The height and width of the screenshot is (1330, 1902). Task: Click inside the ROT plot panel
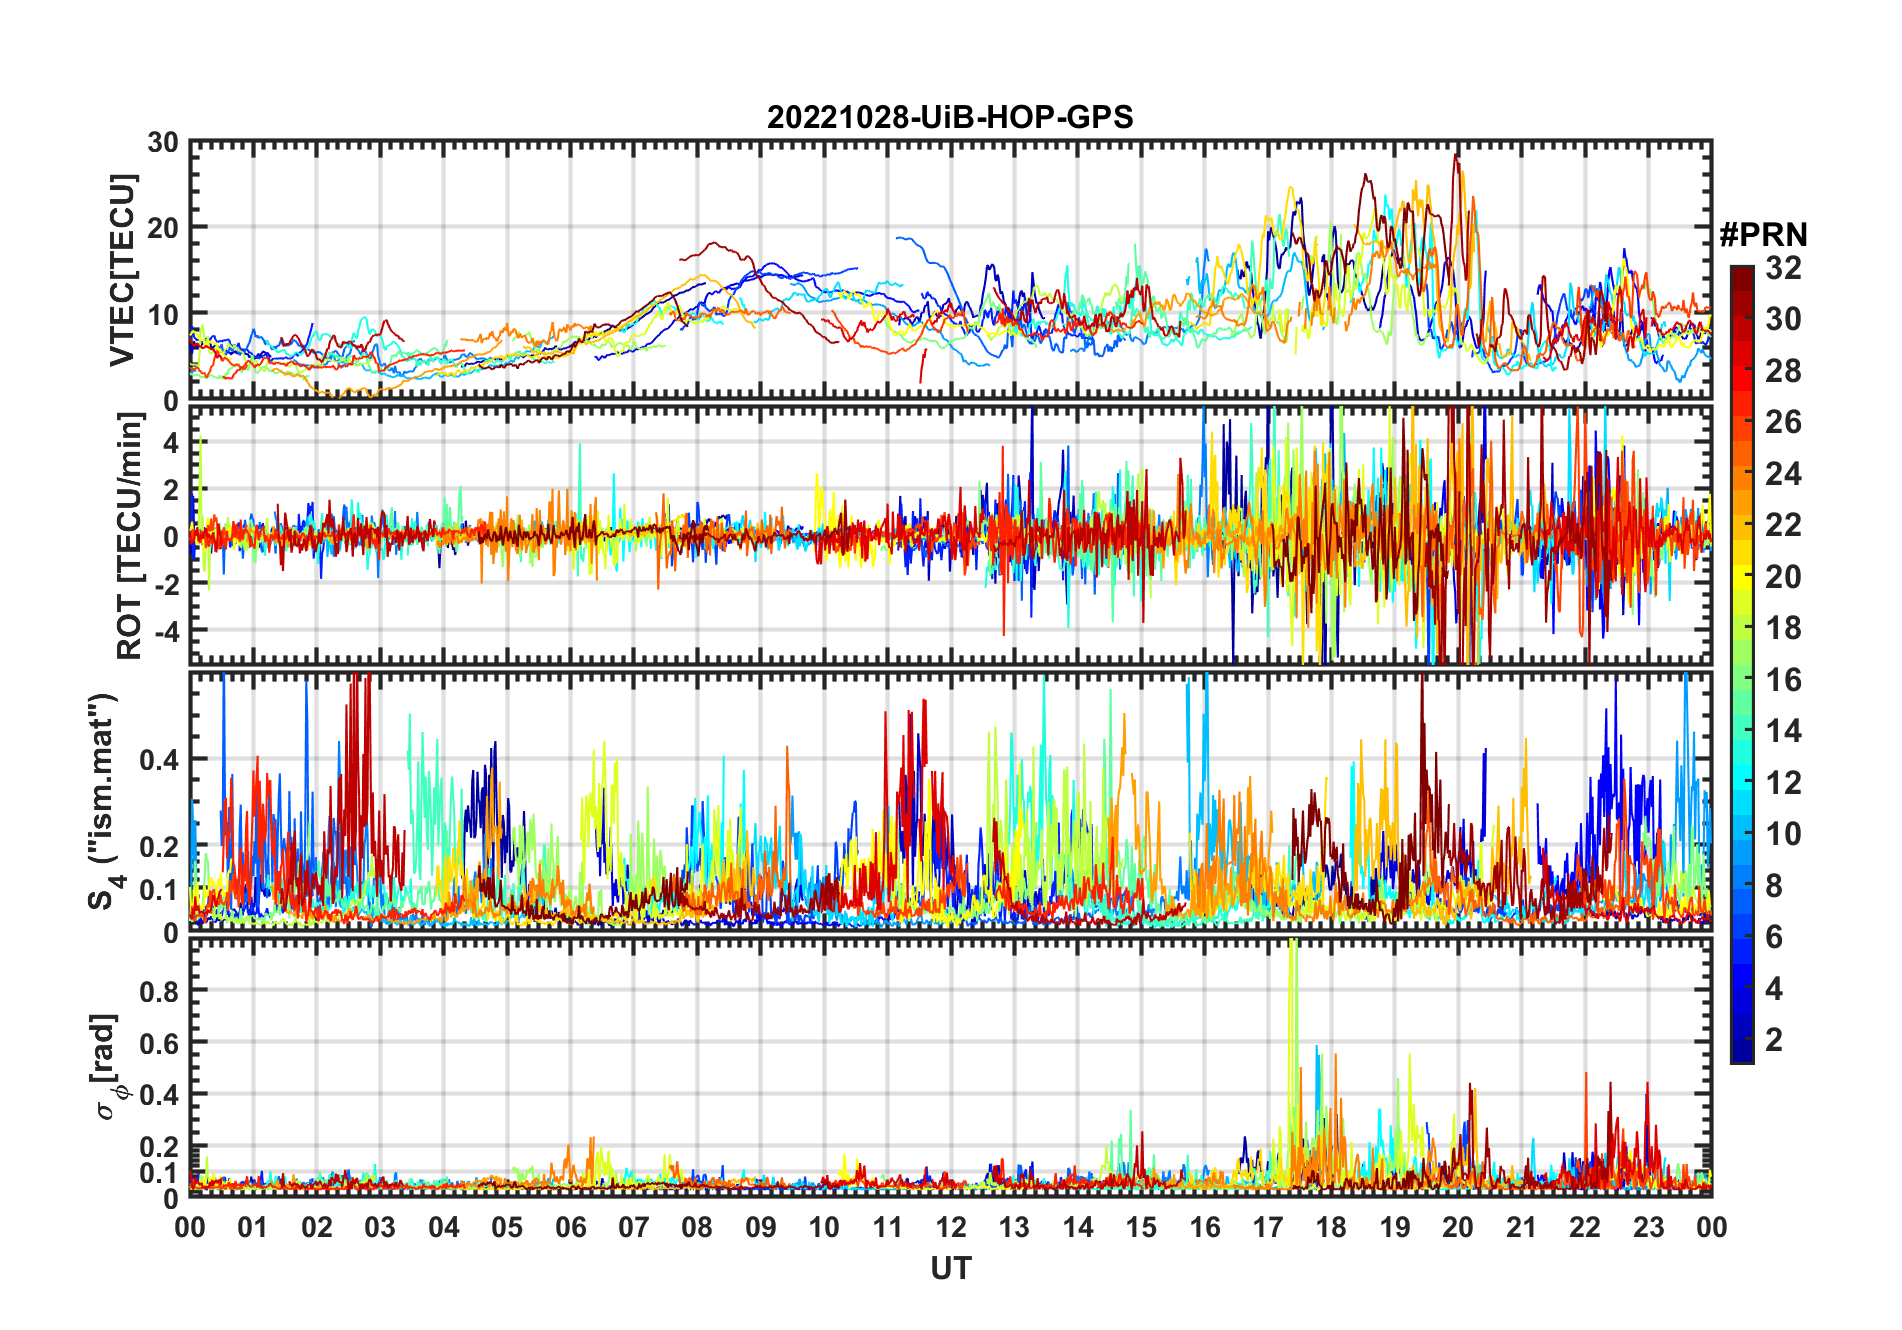coord(951,535)
